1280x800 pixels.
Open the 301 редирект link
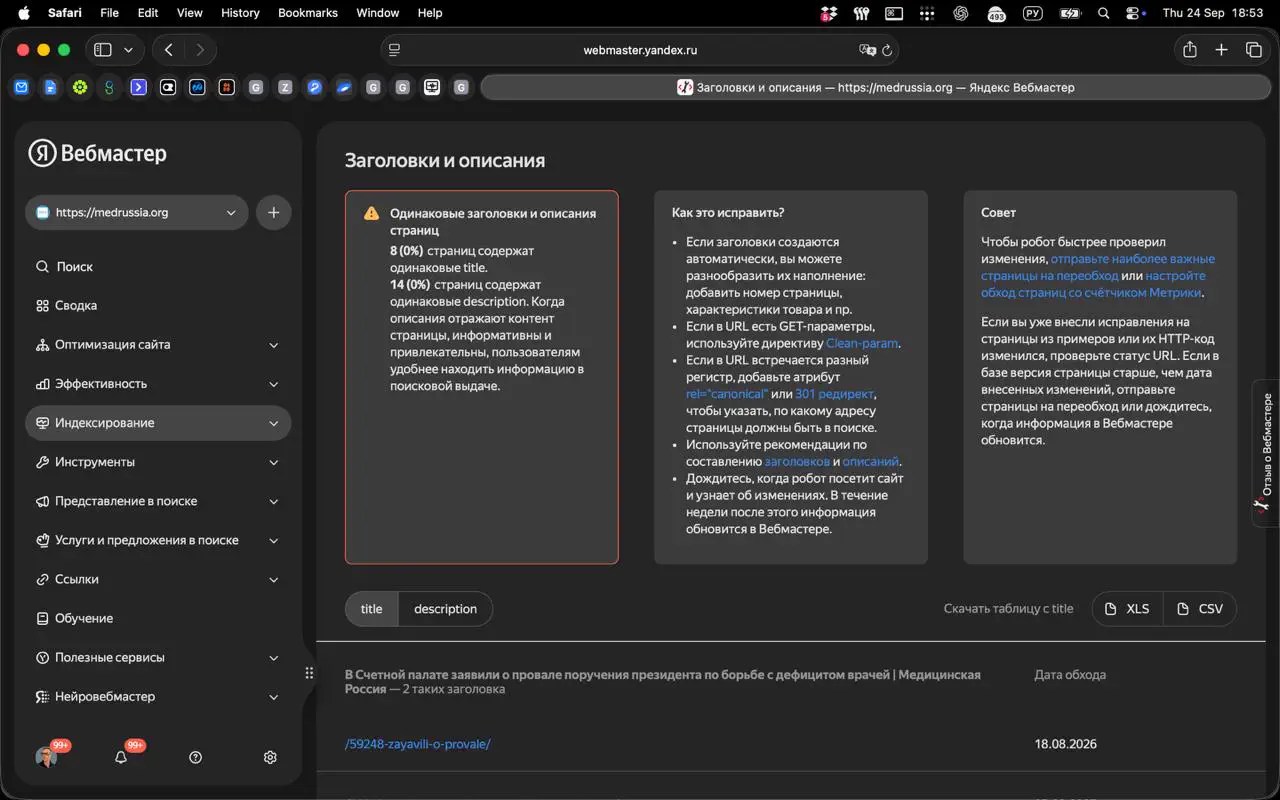click(x=835, y=394)
